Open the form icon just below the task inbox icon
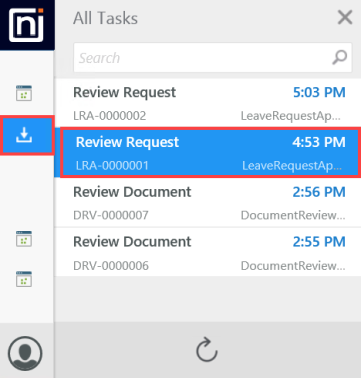This screenshot has height=378, width=361. pos(24,239)
